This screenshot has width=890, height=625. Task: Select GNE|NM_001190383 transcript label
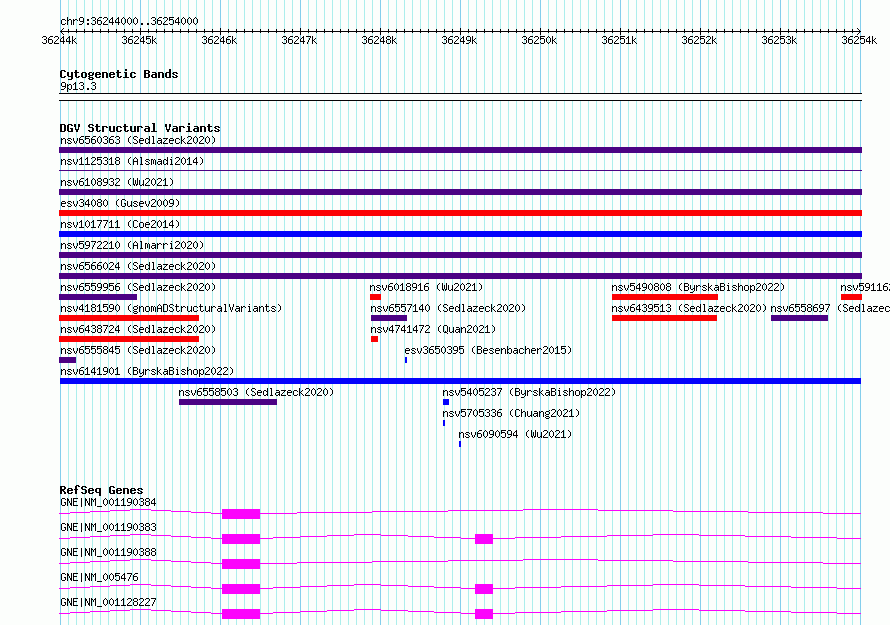coord(108,527)
